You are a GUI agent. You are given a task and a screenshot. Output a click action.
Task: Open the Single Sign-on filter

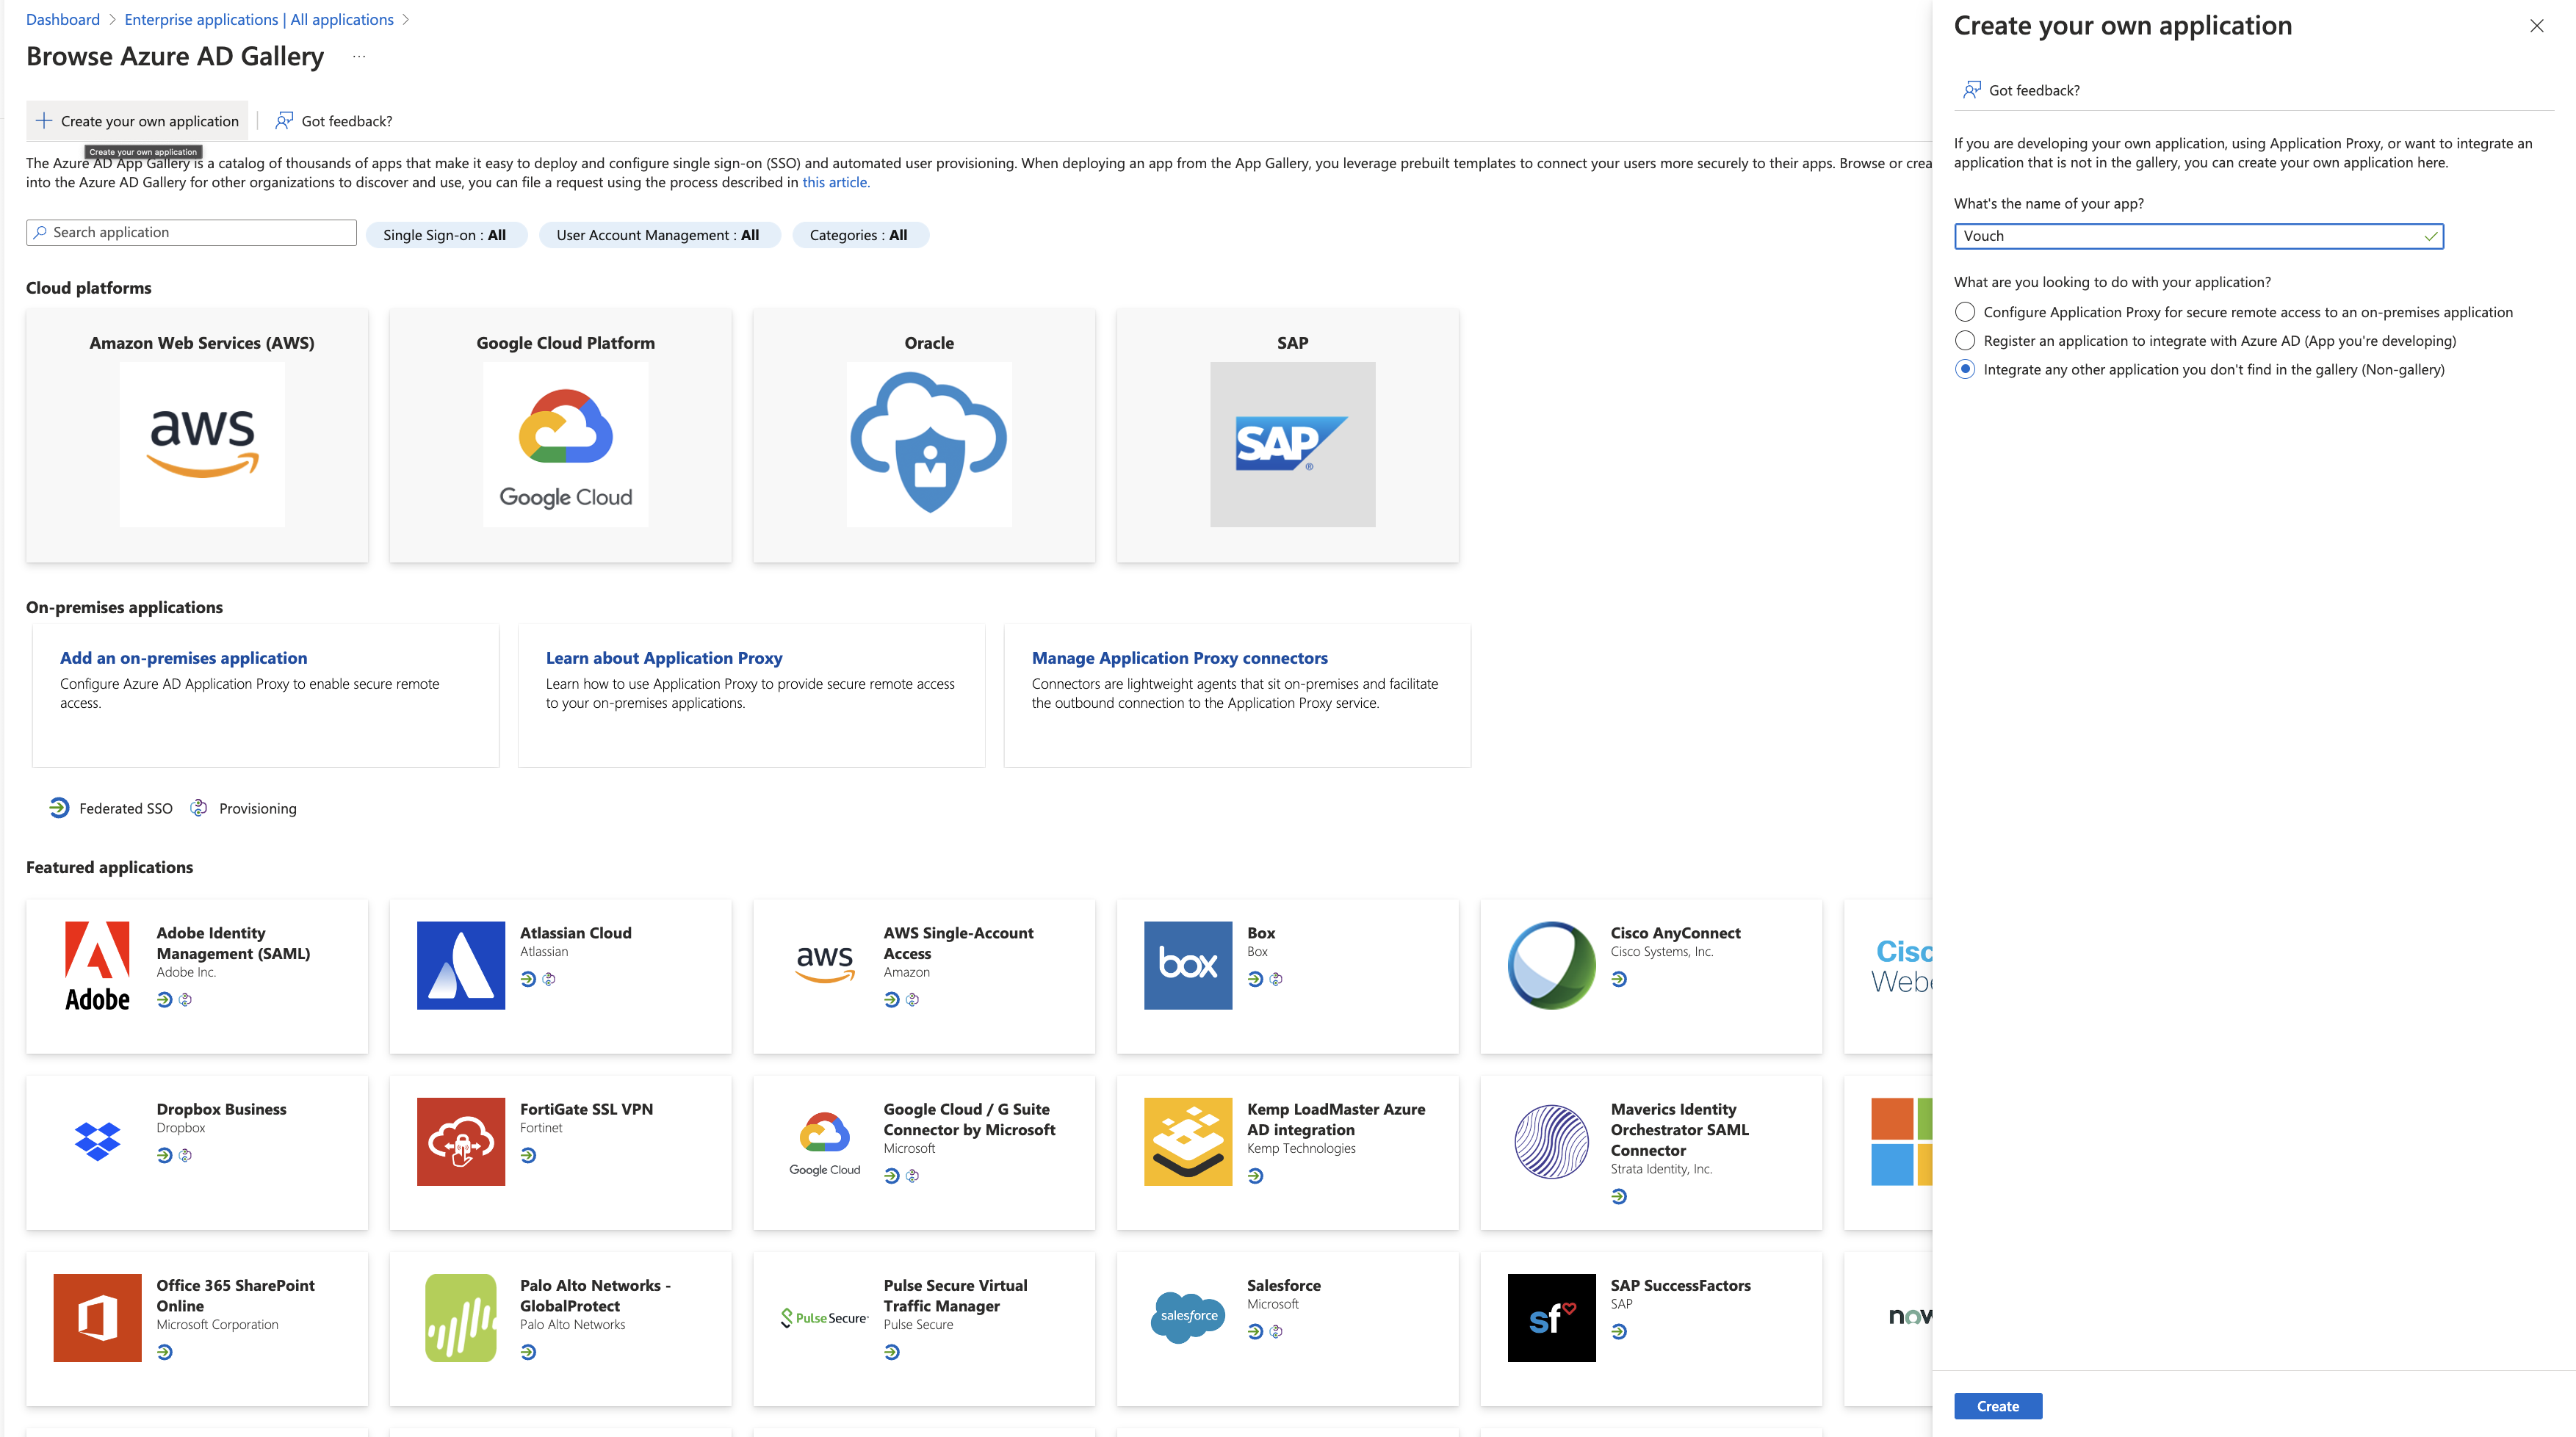click(x=445, y=235)
